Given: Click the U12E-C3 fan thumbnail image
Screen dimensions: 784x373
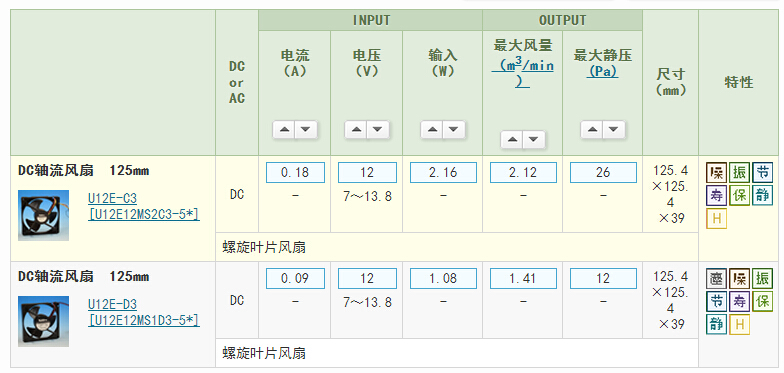Looking at the screenshot, I should pyautogui.click(x=44, y=216).
